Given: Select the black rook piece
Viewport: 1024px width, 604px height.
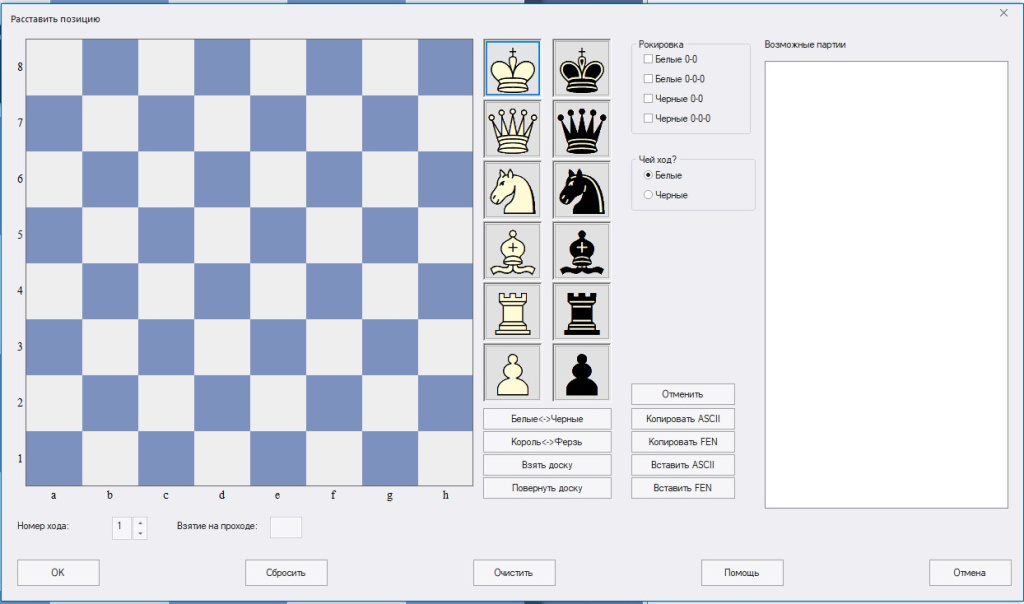Looking at the screenshot, I should pyautogui.click(x=581, y=311).
